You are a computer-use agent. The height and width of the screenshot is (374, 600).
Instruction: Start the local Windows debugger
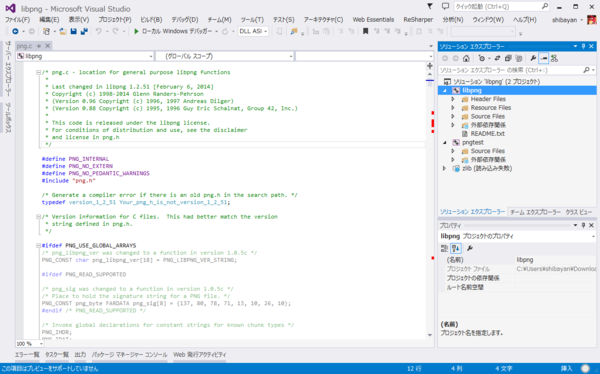(173, 31)
